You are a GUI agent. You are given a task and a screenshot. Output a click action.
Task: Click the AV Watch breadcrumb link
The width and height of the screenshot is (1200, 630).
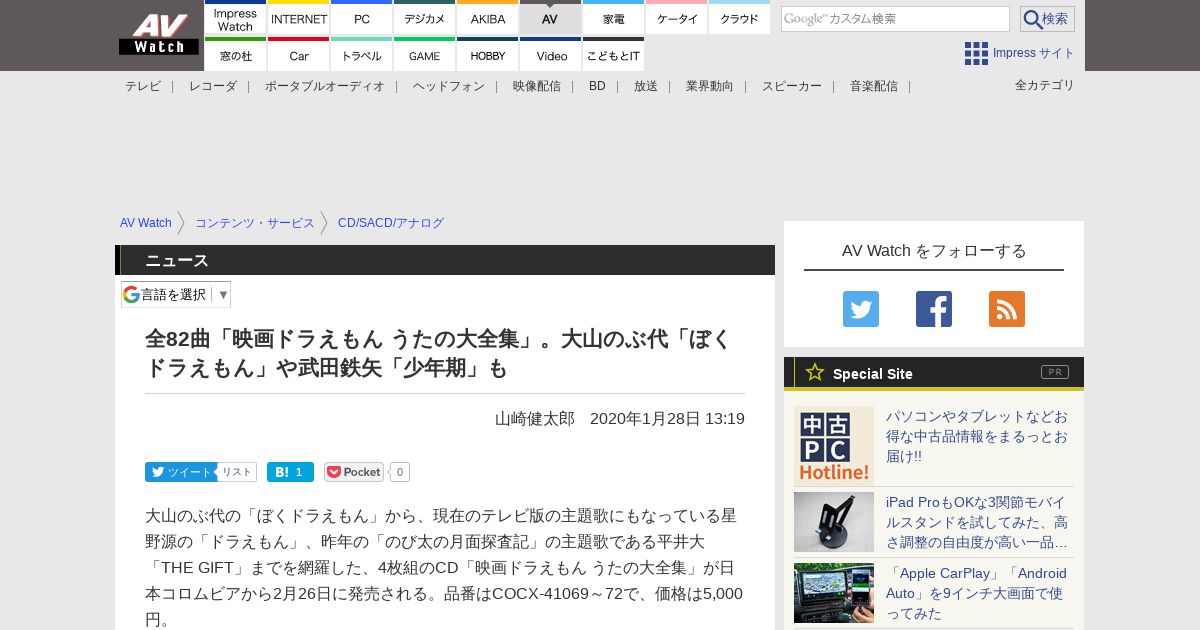(146, 223)
